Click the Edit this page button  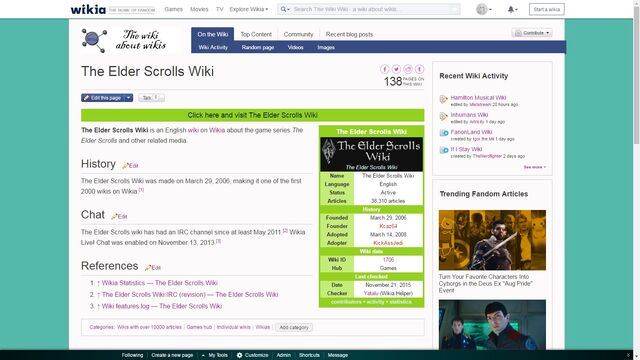(103, 98)
